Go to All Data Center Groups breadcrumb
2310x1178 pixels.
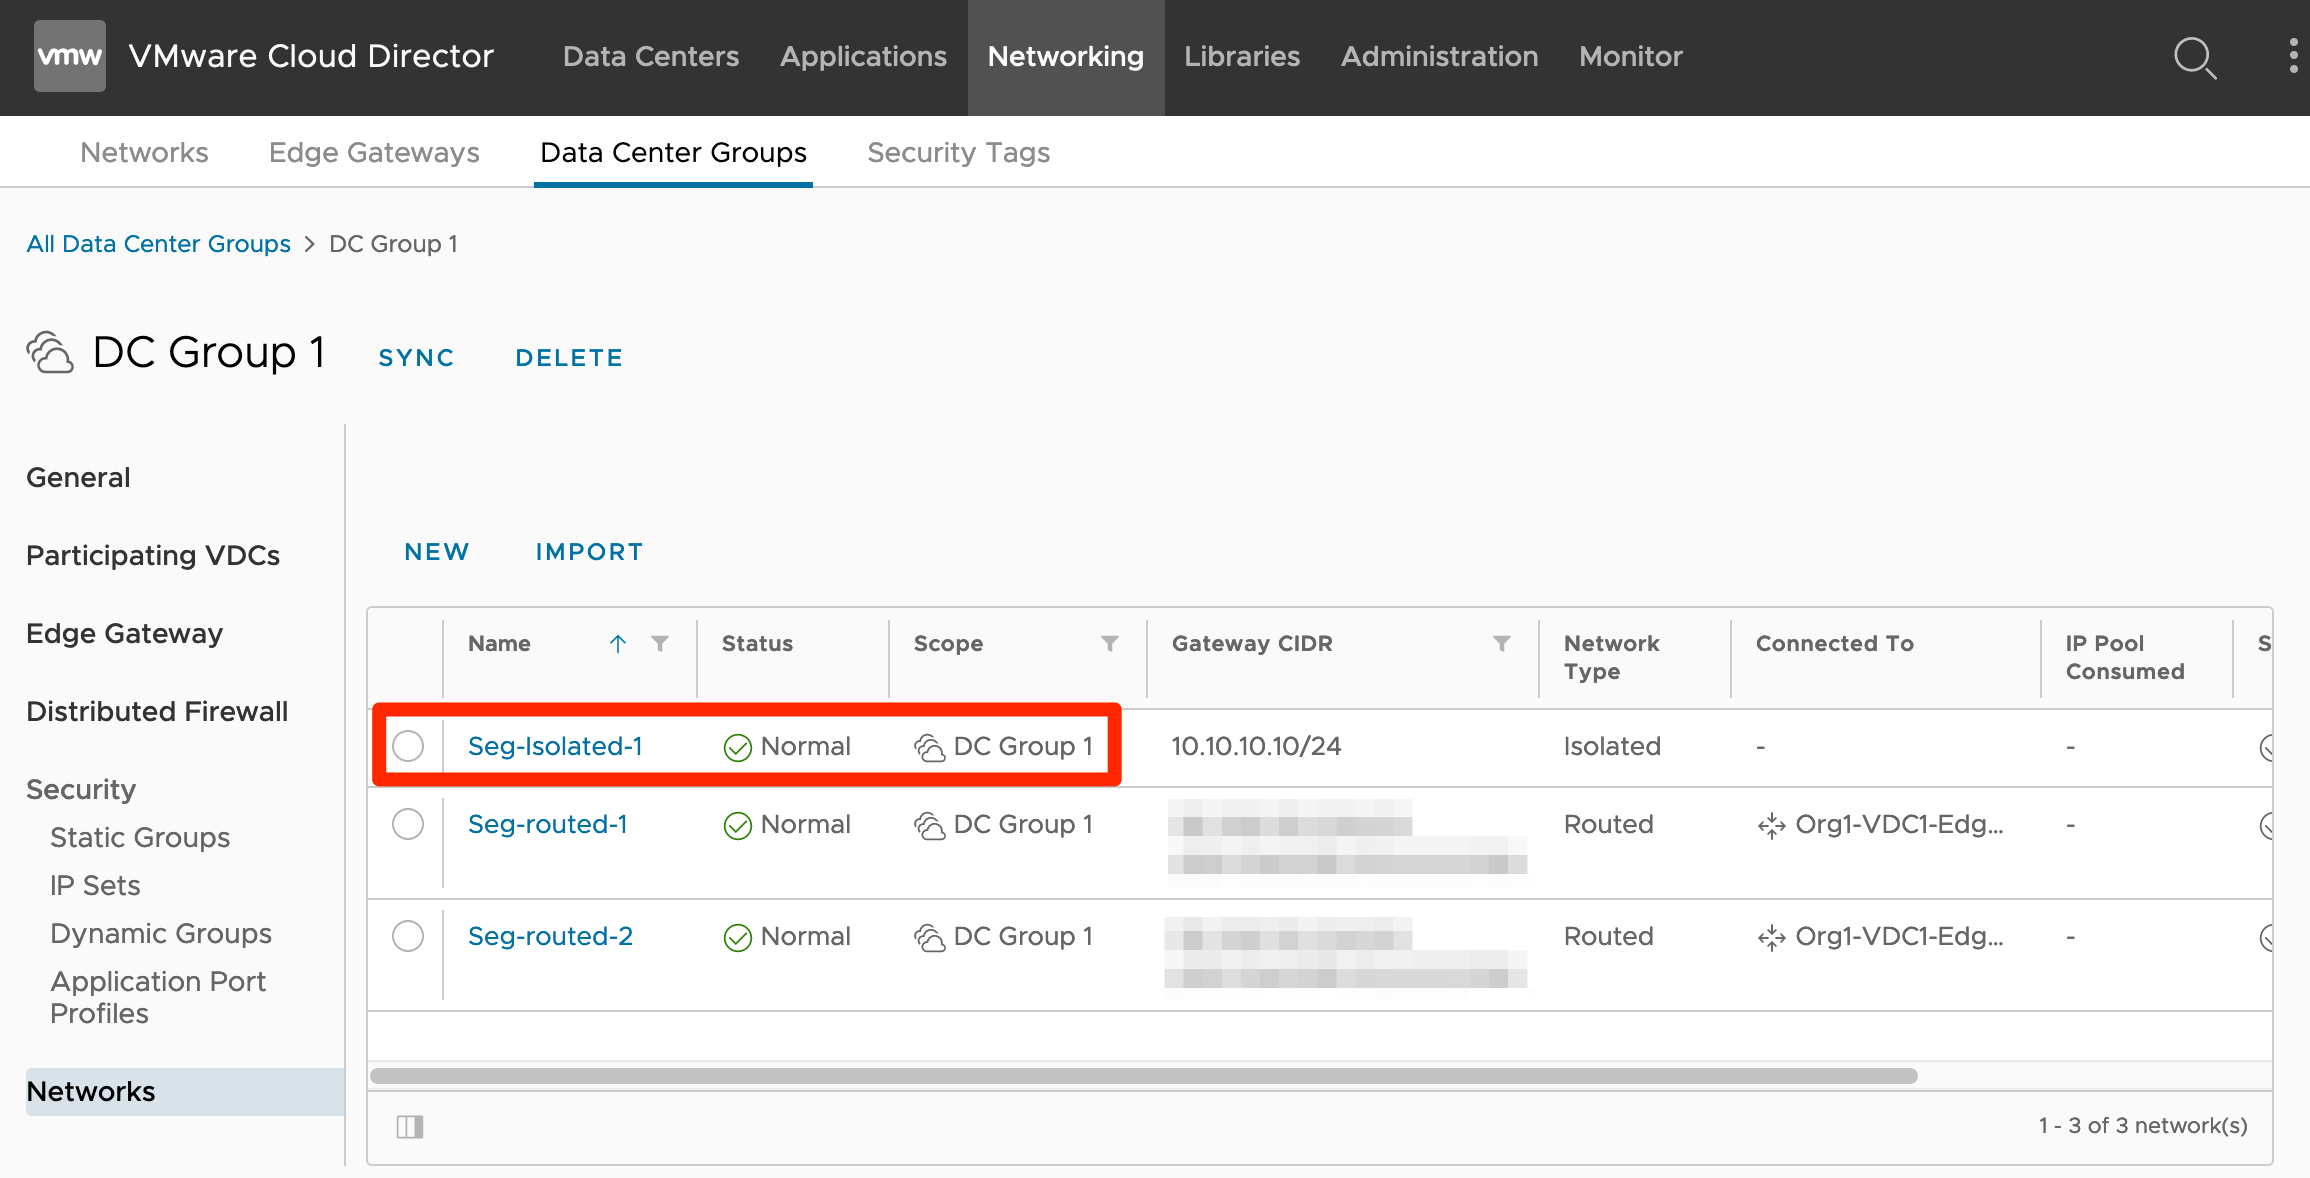(x=158, y=244)
